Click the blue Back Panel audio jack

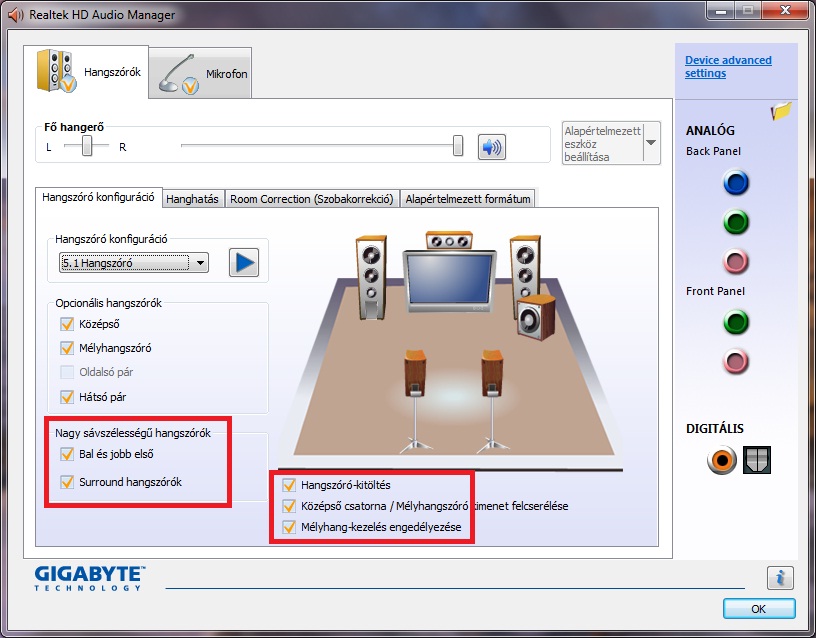click(x=736, y=183)
